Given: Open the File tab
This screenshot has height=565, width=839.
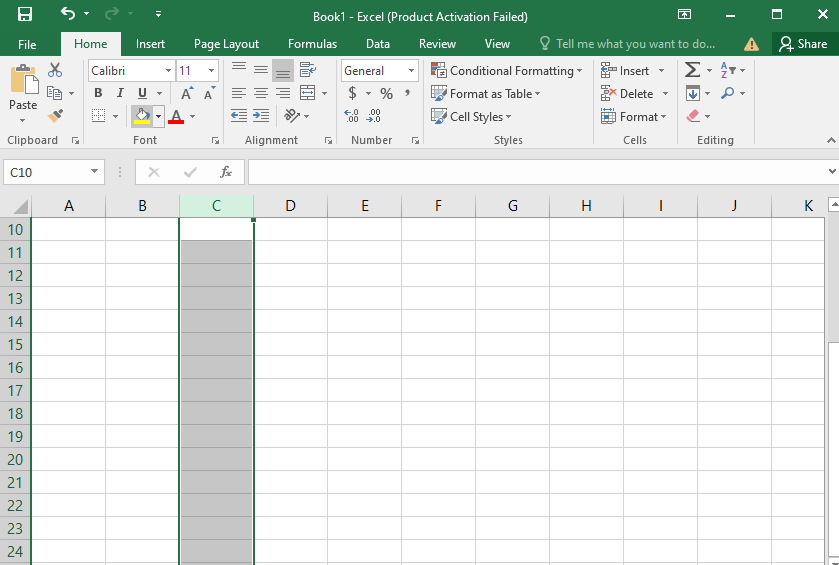Looking at the screenshot, I should point(27,44).
